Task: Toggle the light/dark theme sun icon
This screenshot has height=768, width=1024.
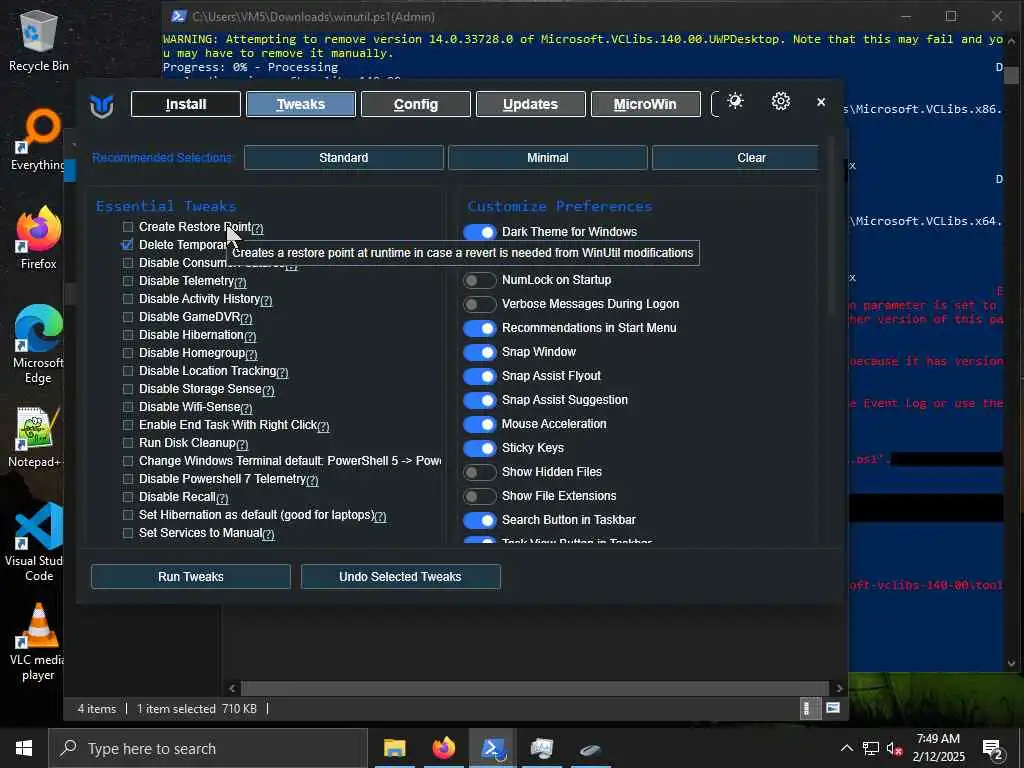Action: [735, 101]
